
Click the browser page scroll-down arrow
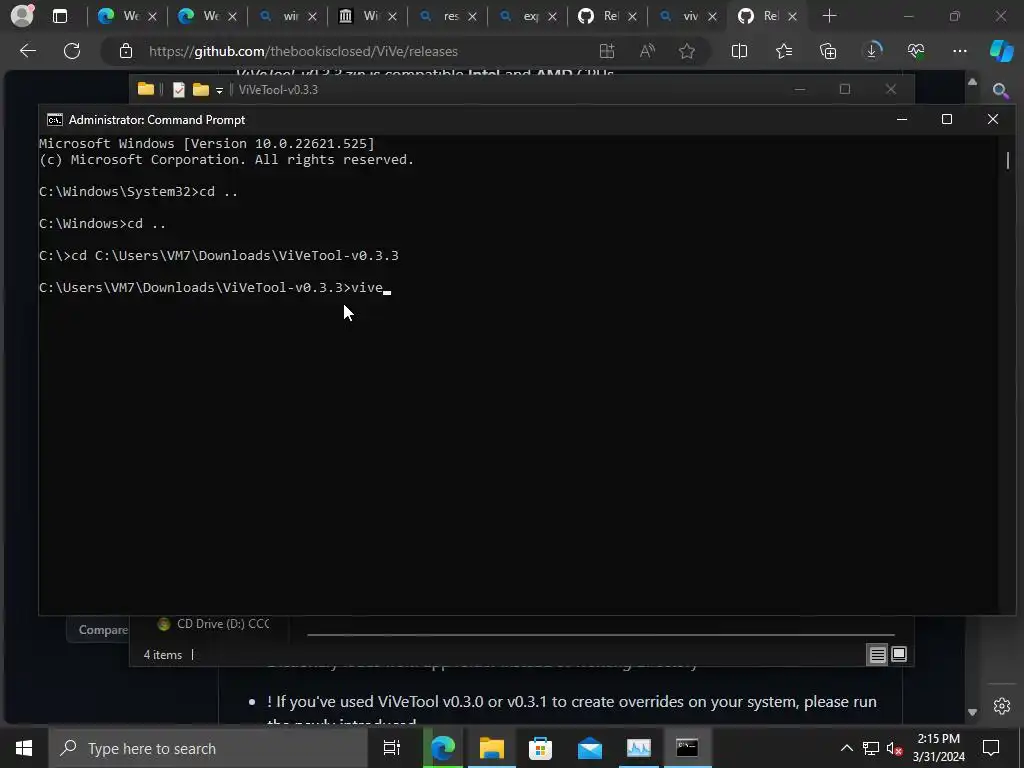click(972, 712)
